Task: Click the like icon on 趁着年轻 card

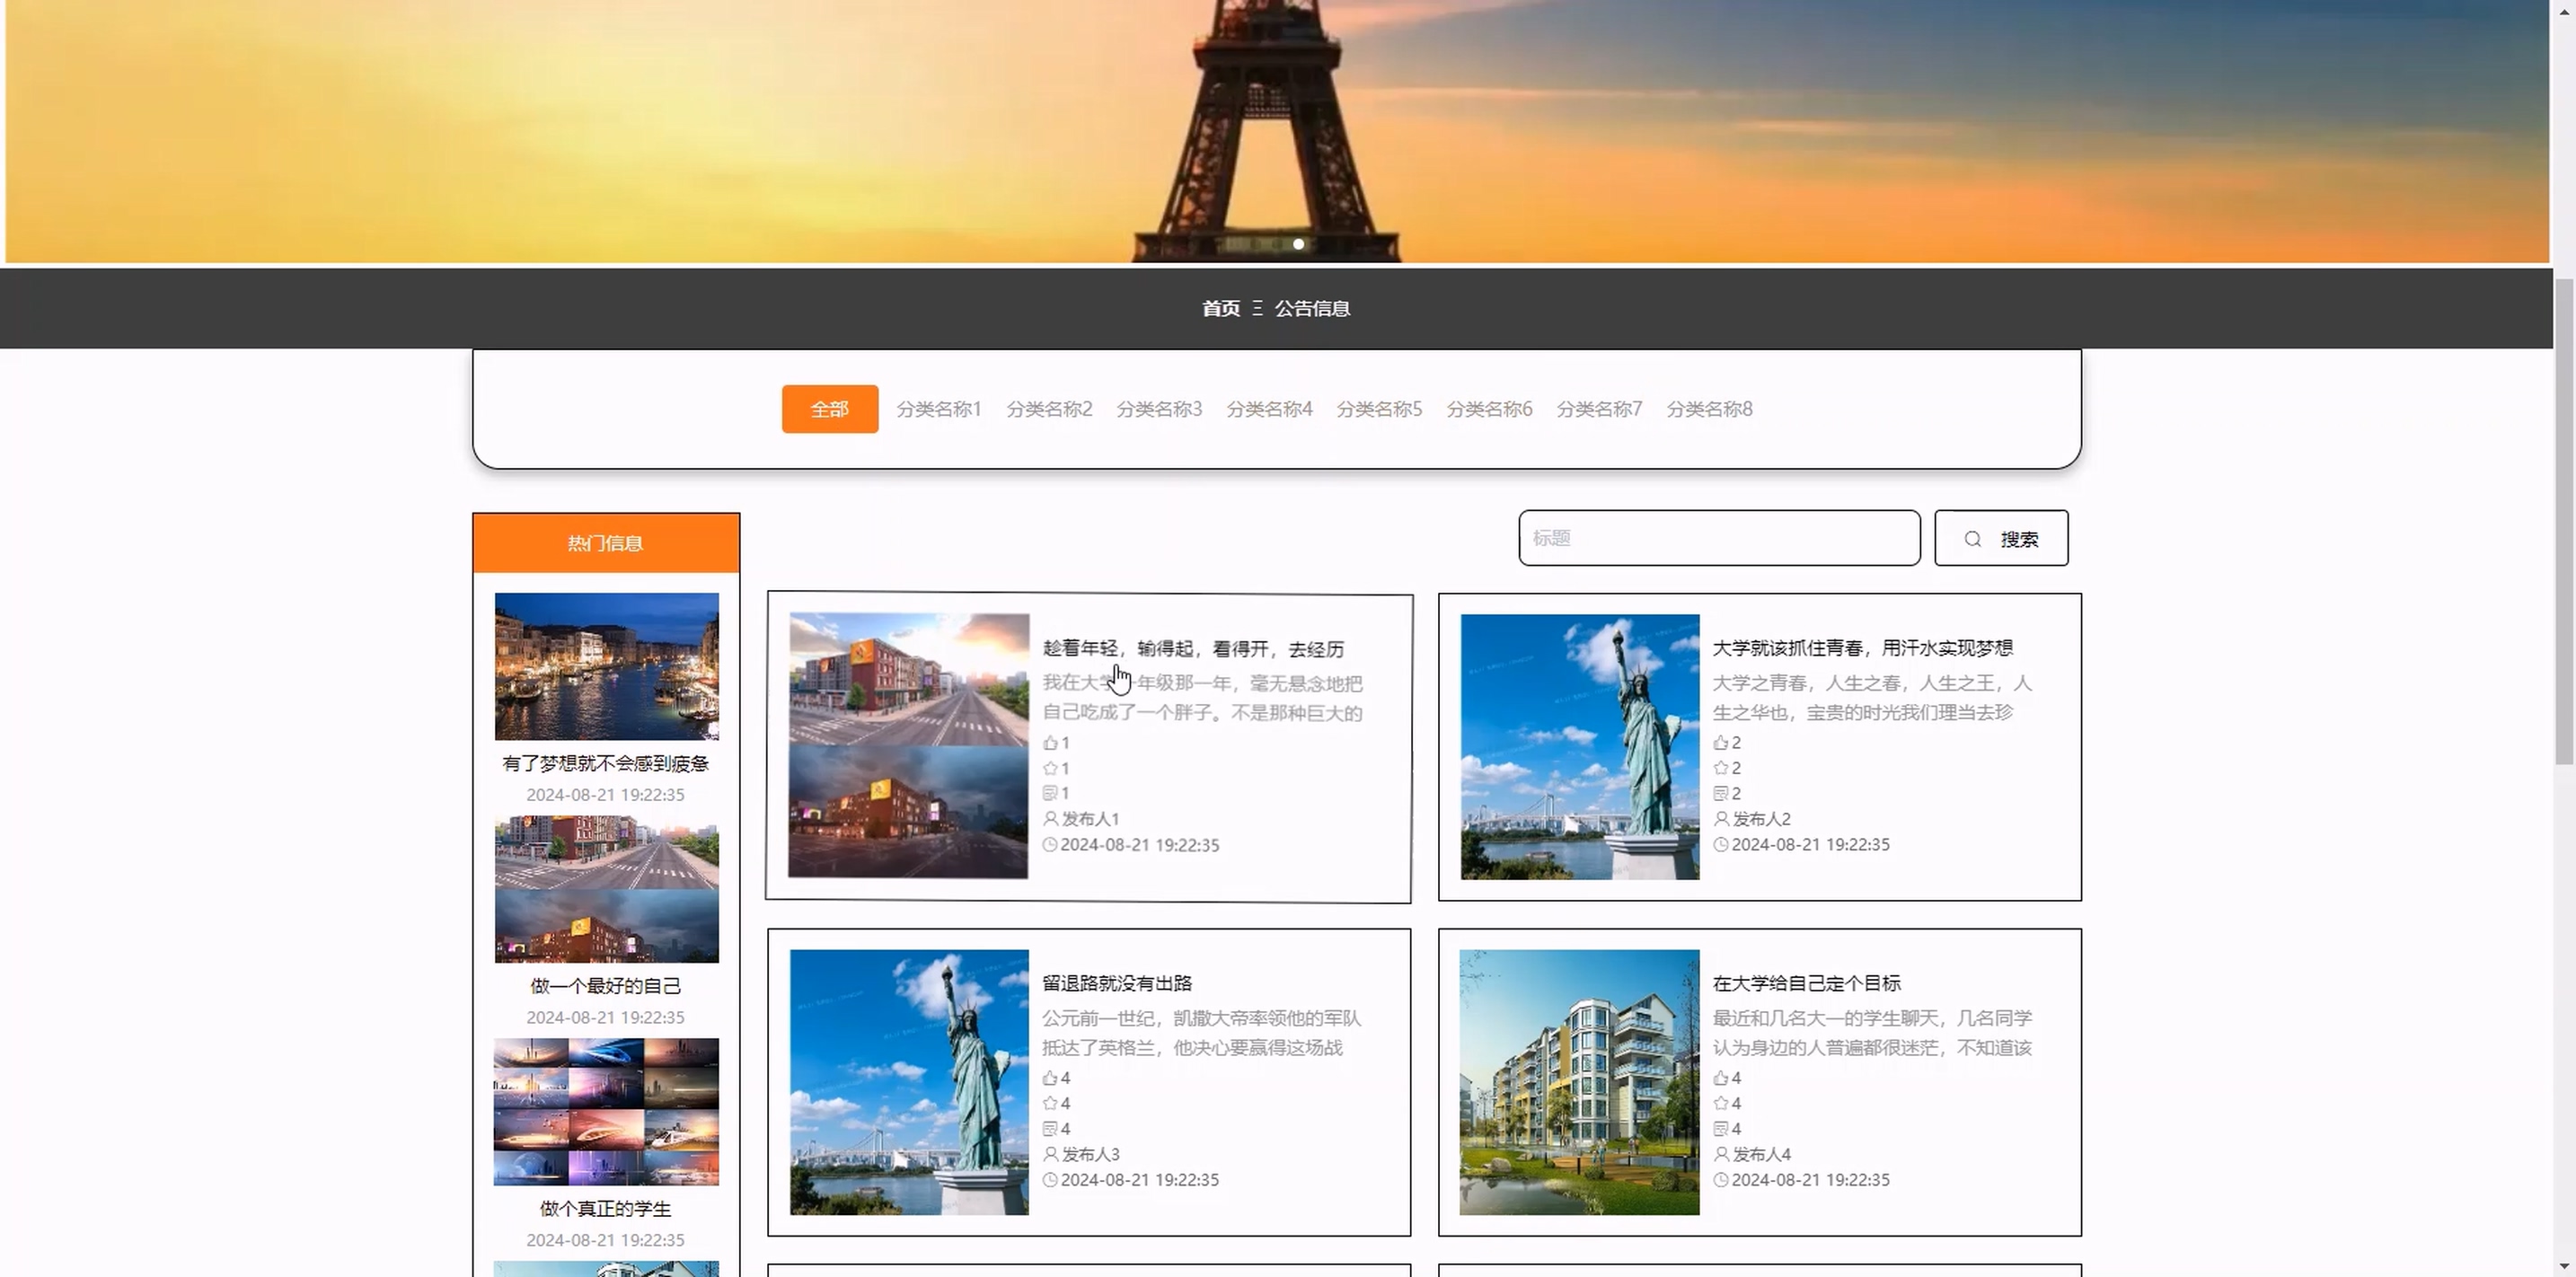Action: coord(1049,743)
